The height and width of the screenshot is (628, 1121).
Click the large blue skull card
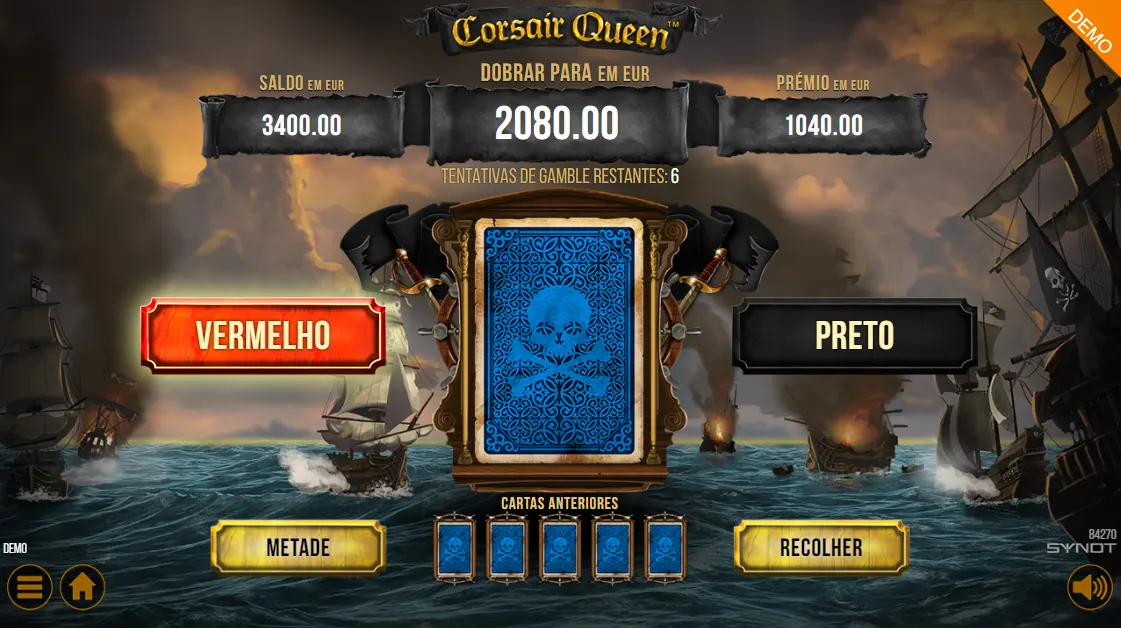point(559,340)
